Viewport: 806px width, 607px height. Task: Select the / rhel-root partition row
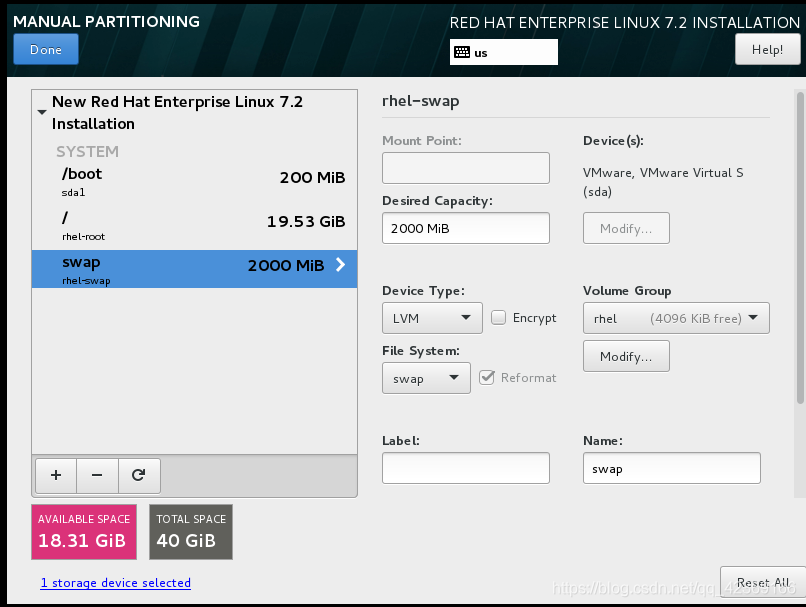point(194,226)
